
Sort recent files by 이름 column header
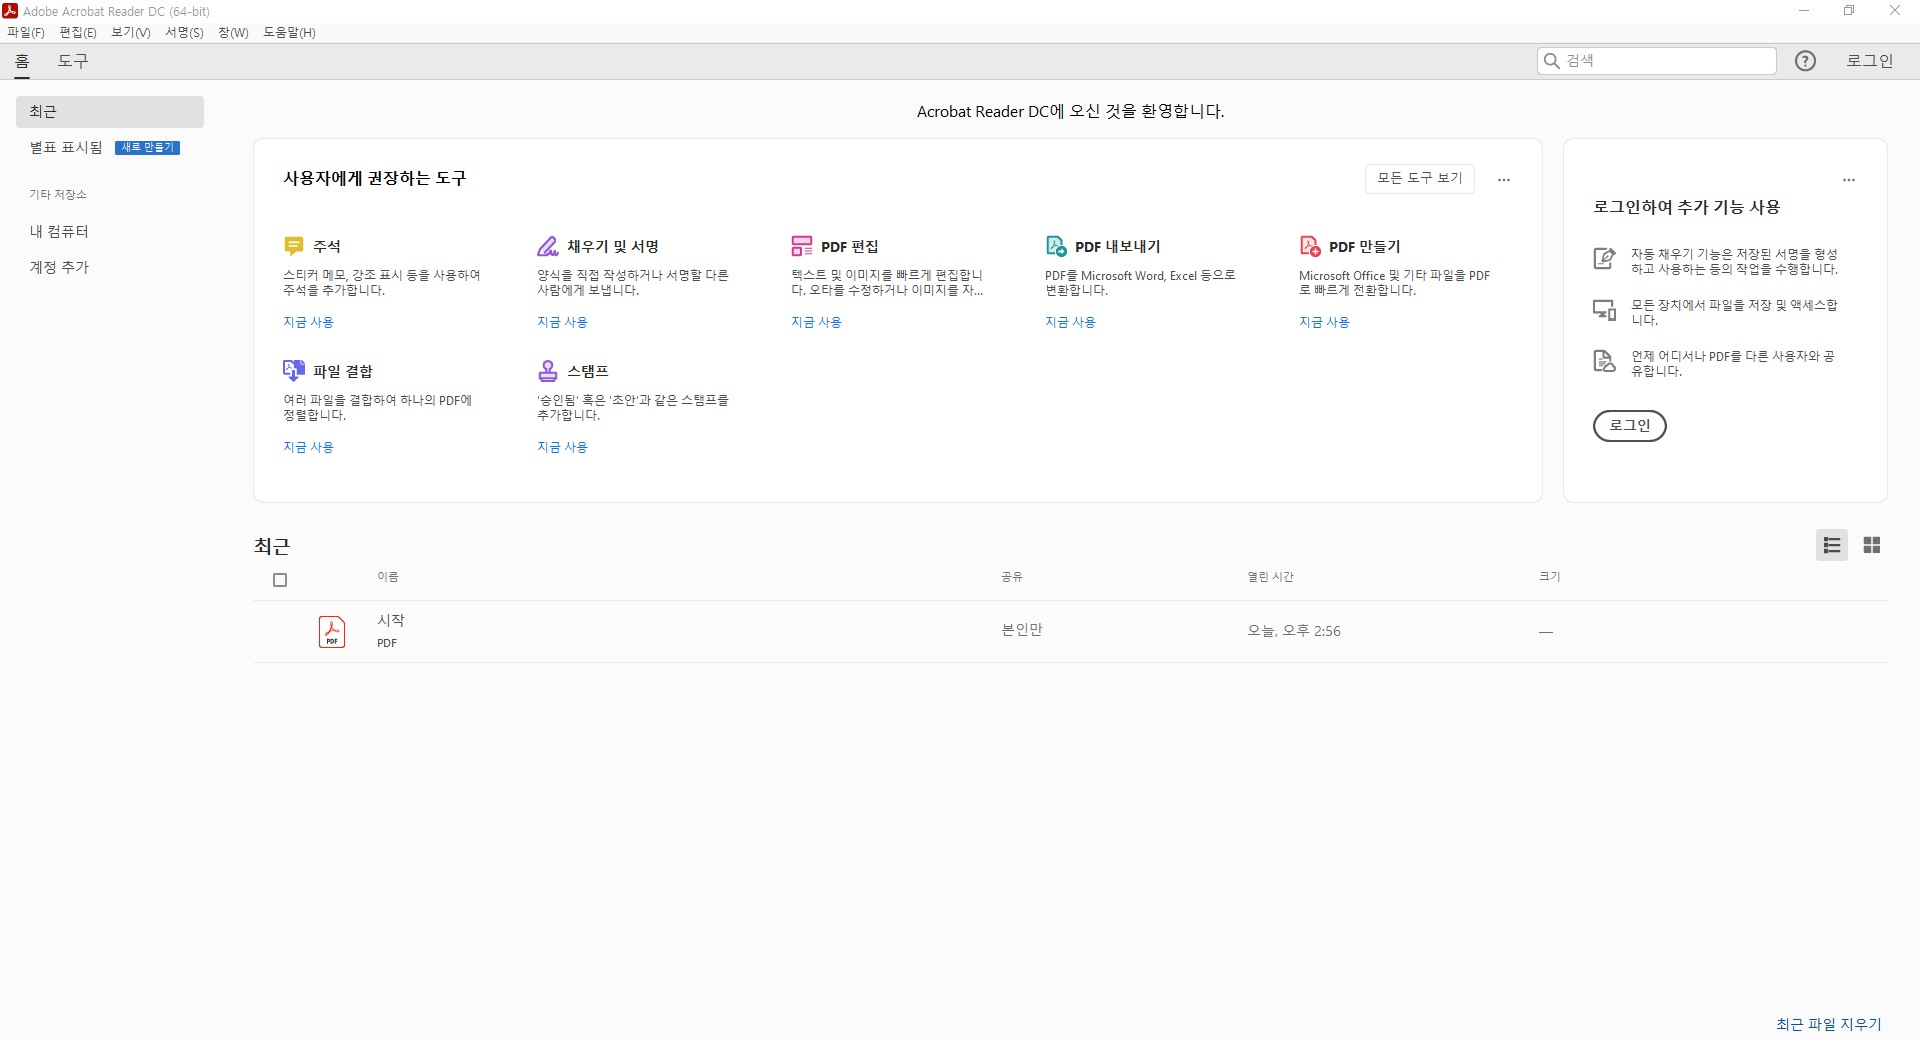(x=388, y=577)
